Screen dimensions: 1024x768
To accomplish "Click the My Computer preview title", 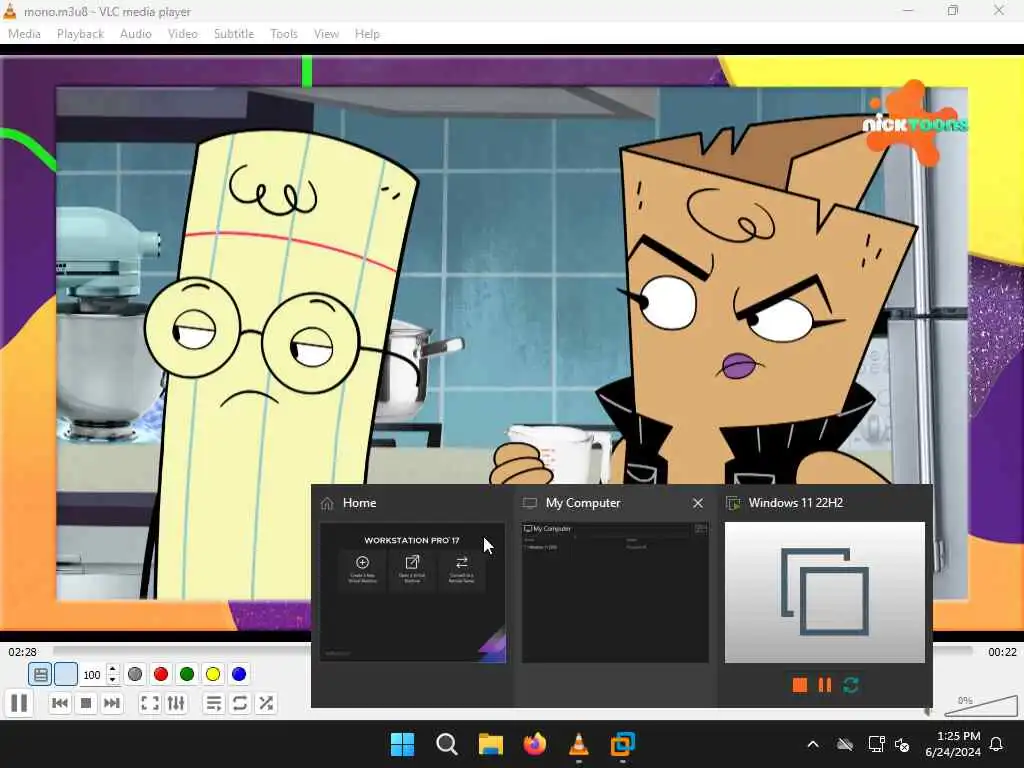I will [583, 503].
